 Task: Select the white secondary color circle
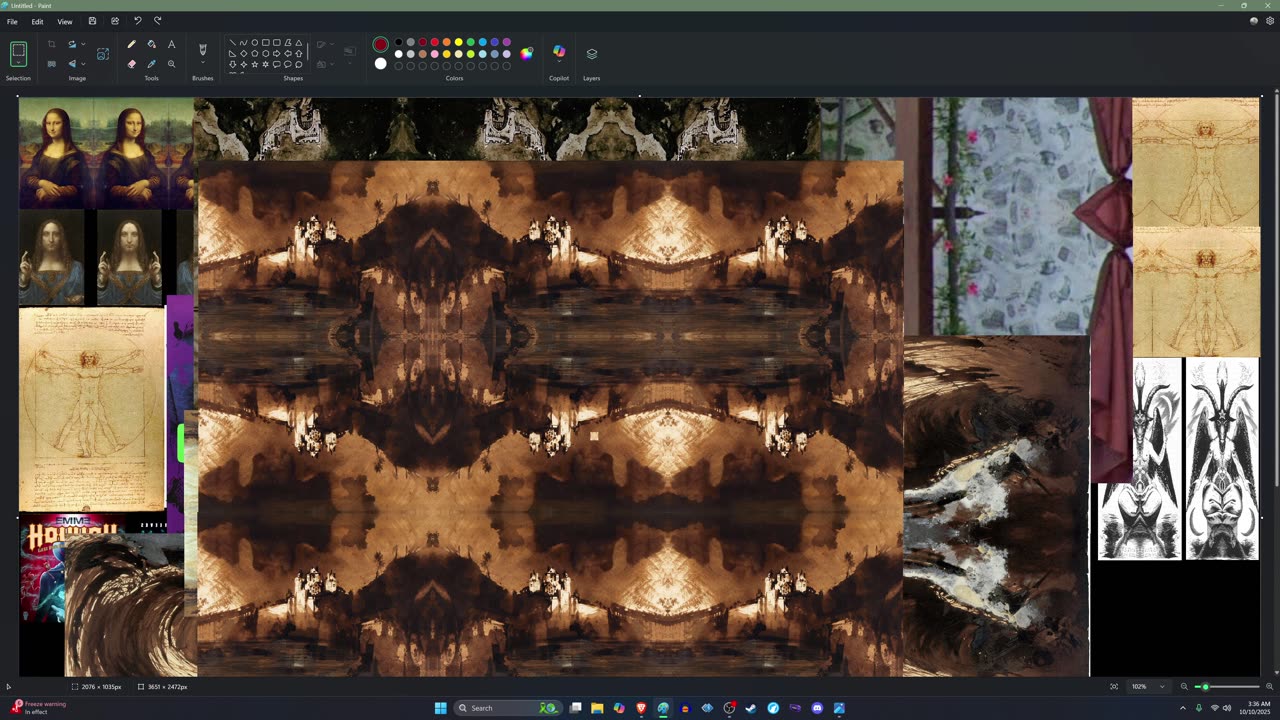click(x=380, y=64)
